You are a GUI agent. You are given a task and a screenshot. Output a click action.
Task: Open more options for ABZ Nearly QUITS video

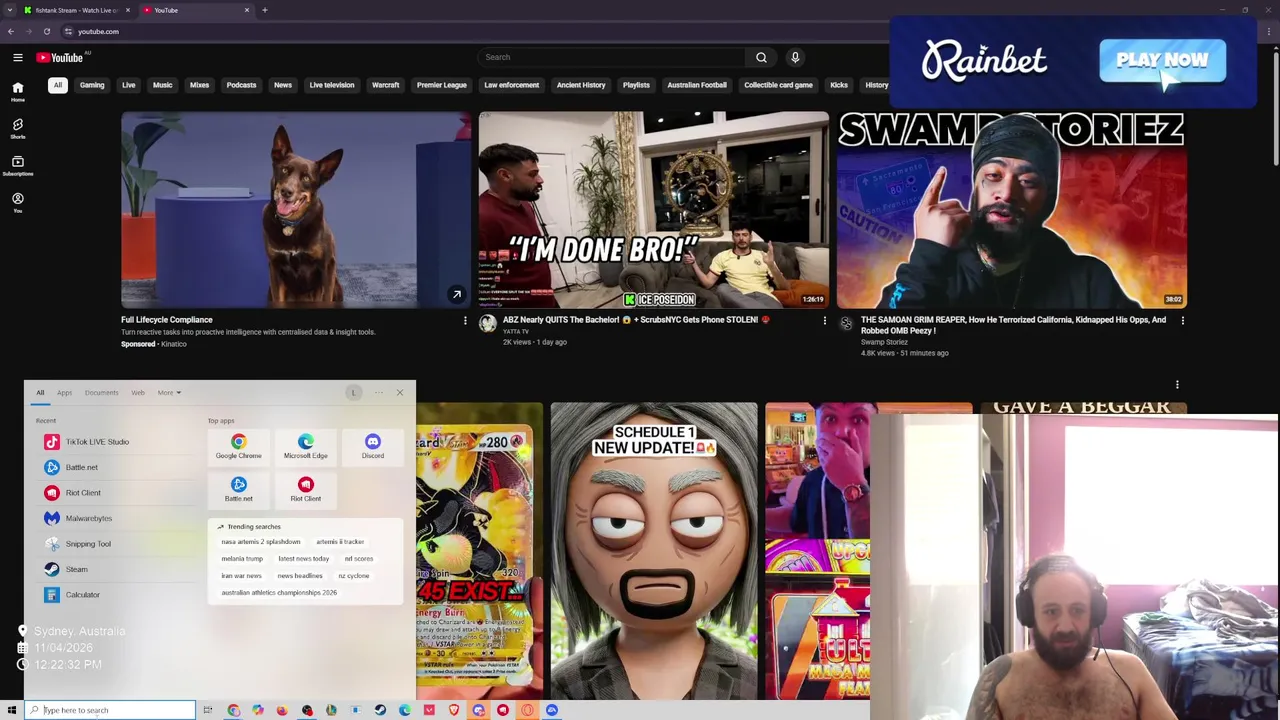point(825,321)
